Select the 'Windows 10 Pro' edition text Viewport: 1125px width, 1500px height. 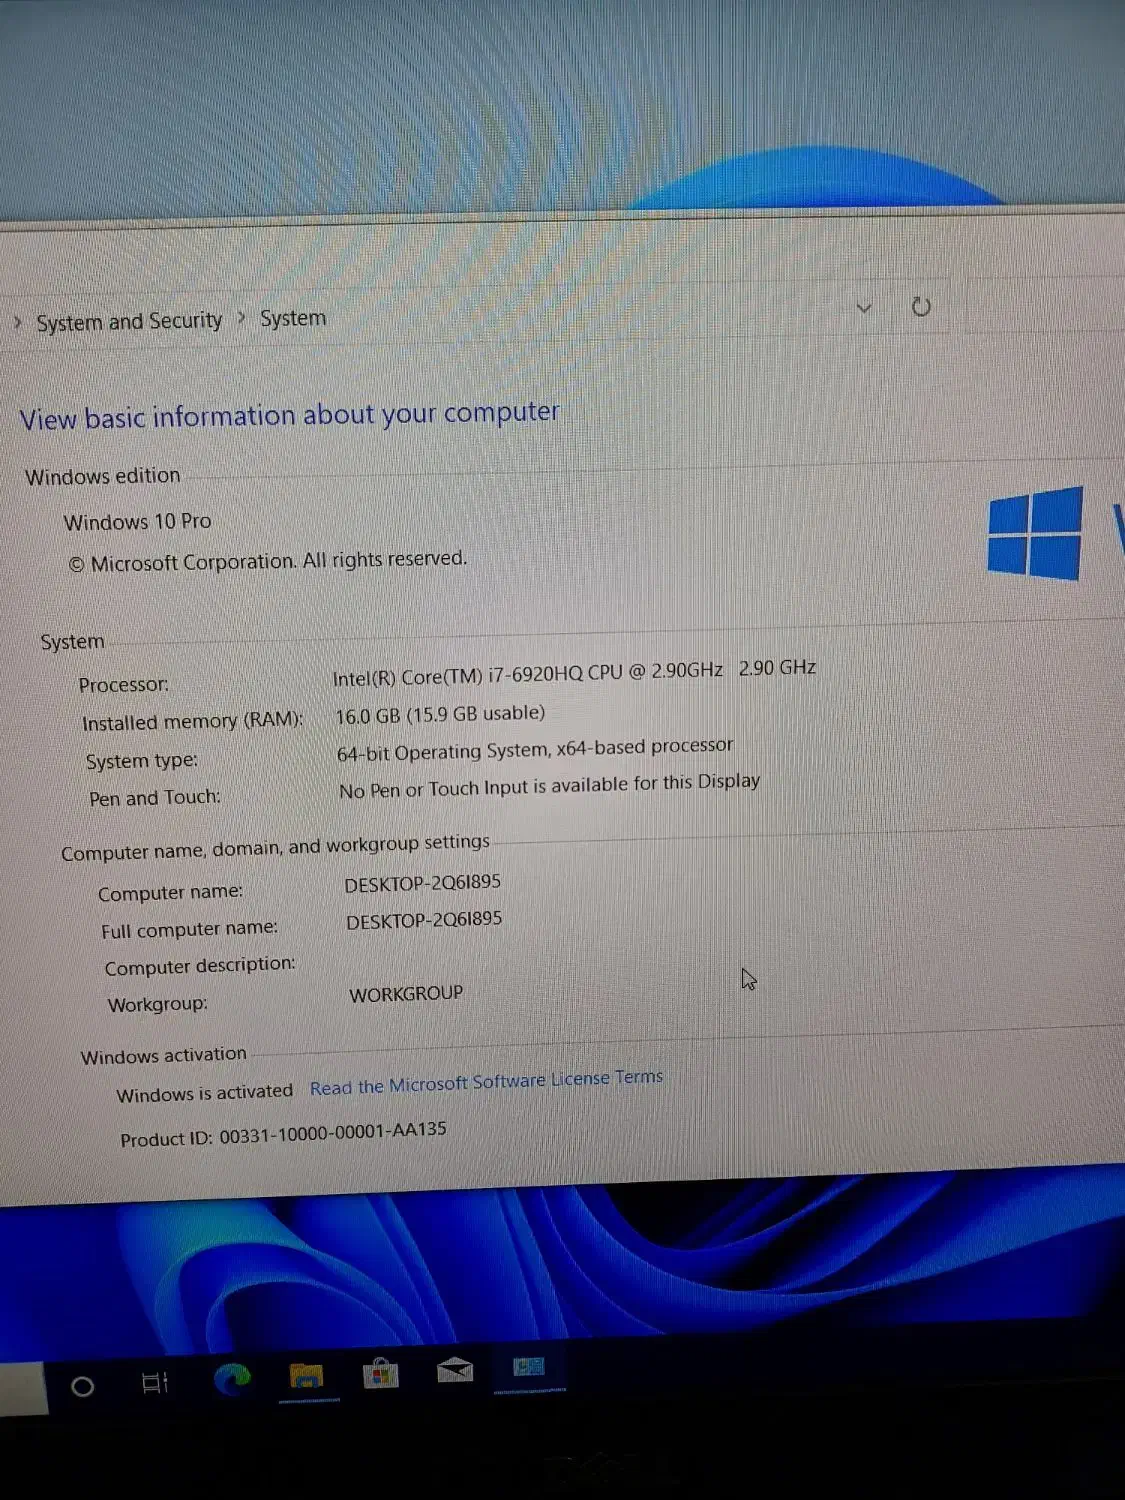pyautogui.click(x=138, y=522)
